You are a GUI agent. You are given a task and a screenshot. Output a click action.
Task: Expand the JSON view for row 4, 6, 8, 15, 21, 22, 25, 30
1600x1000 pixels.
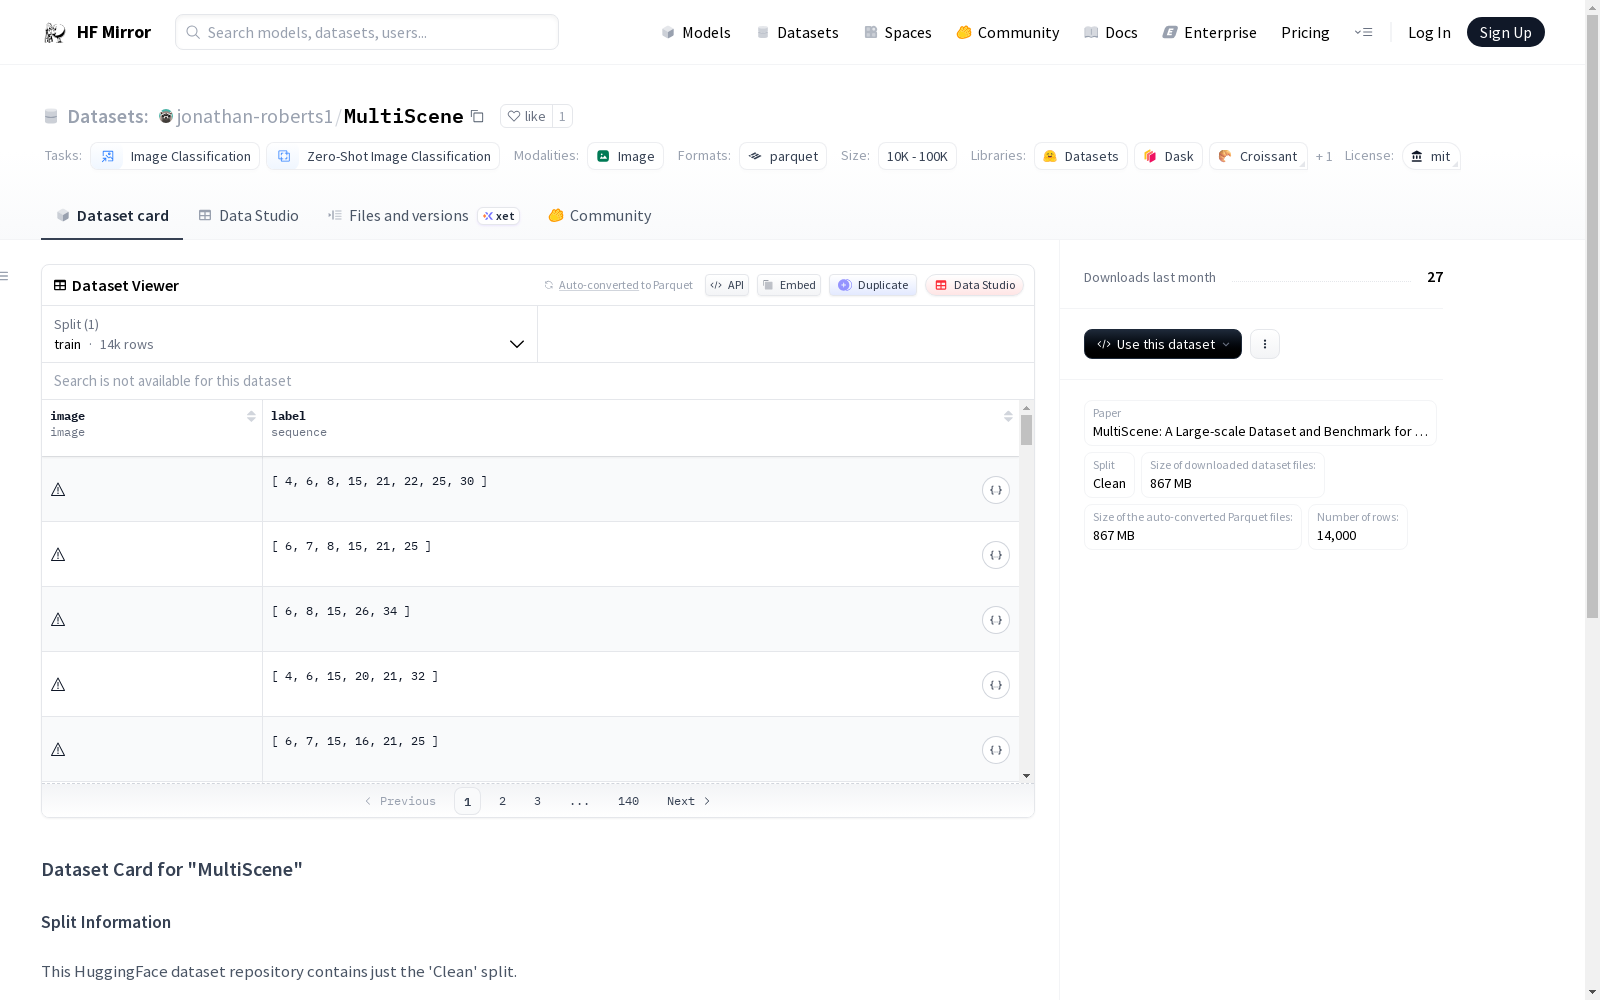(996, 490)
